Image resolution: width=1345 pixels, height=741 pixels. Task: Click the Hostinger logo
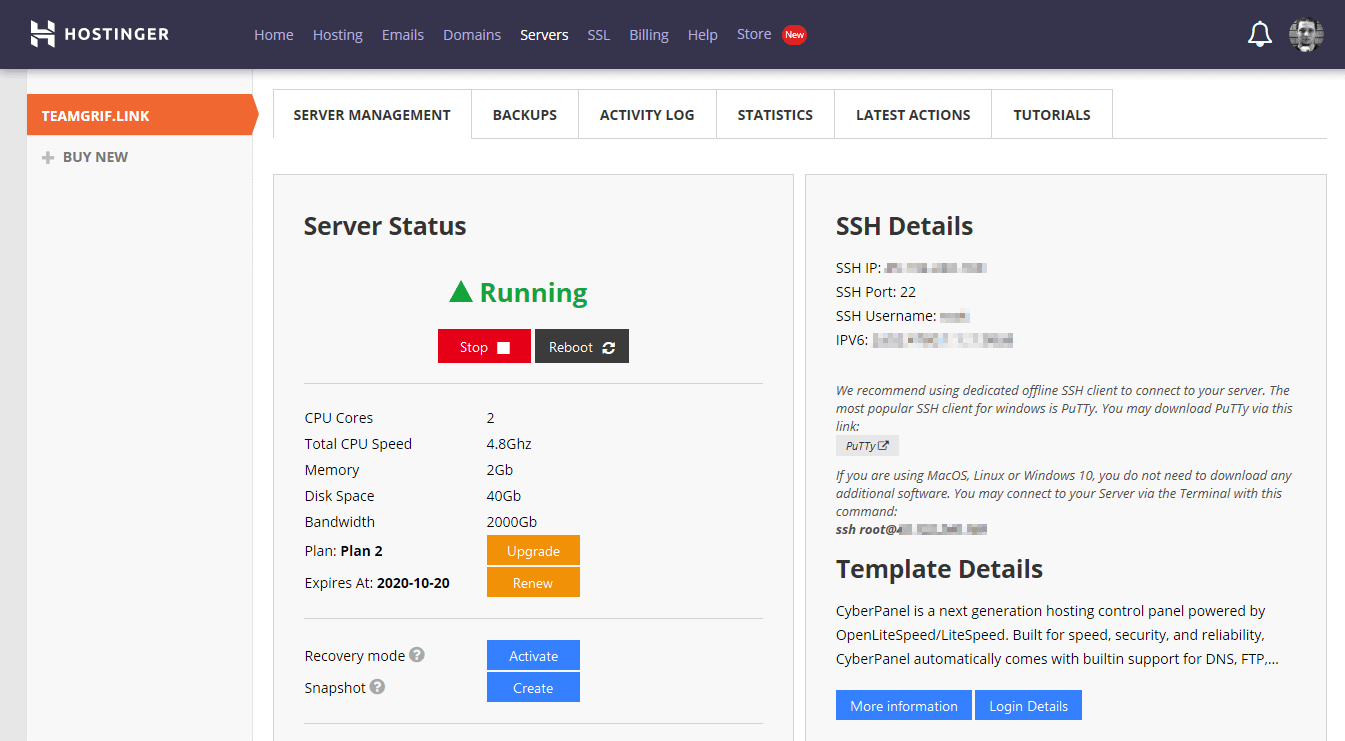pos(100,34)
